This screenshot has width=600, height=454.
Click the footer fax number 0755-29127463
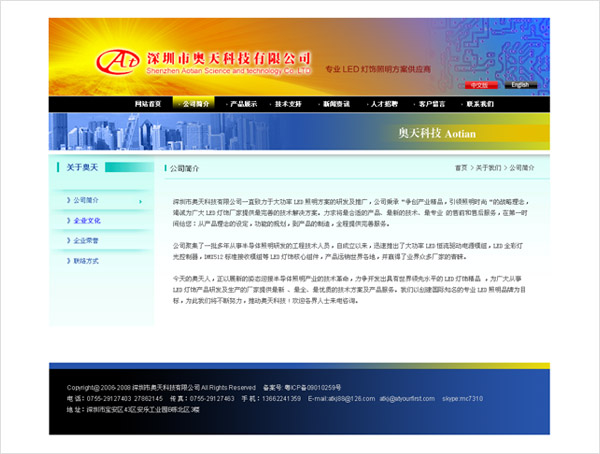(212, 398)
